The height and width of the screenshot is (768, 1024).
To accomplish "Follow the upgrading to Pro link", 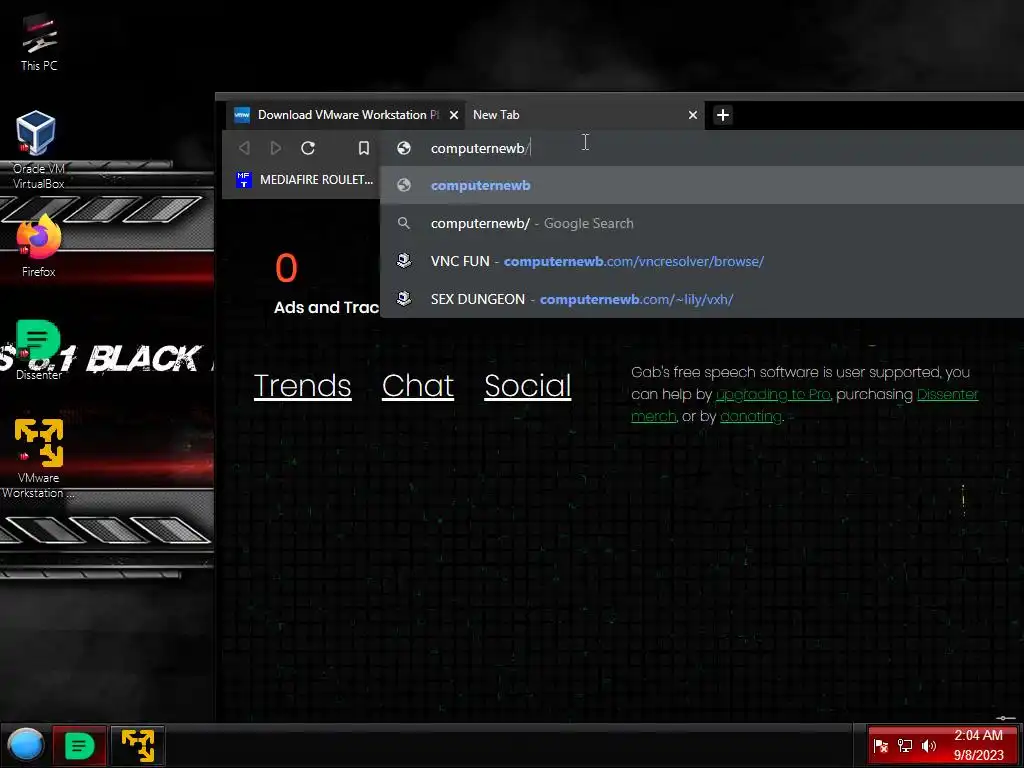I will pyautogui.click(x=773, y=394).
